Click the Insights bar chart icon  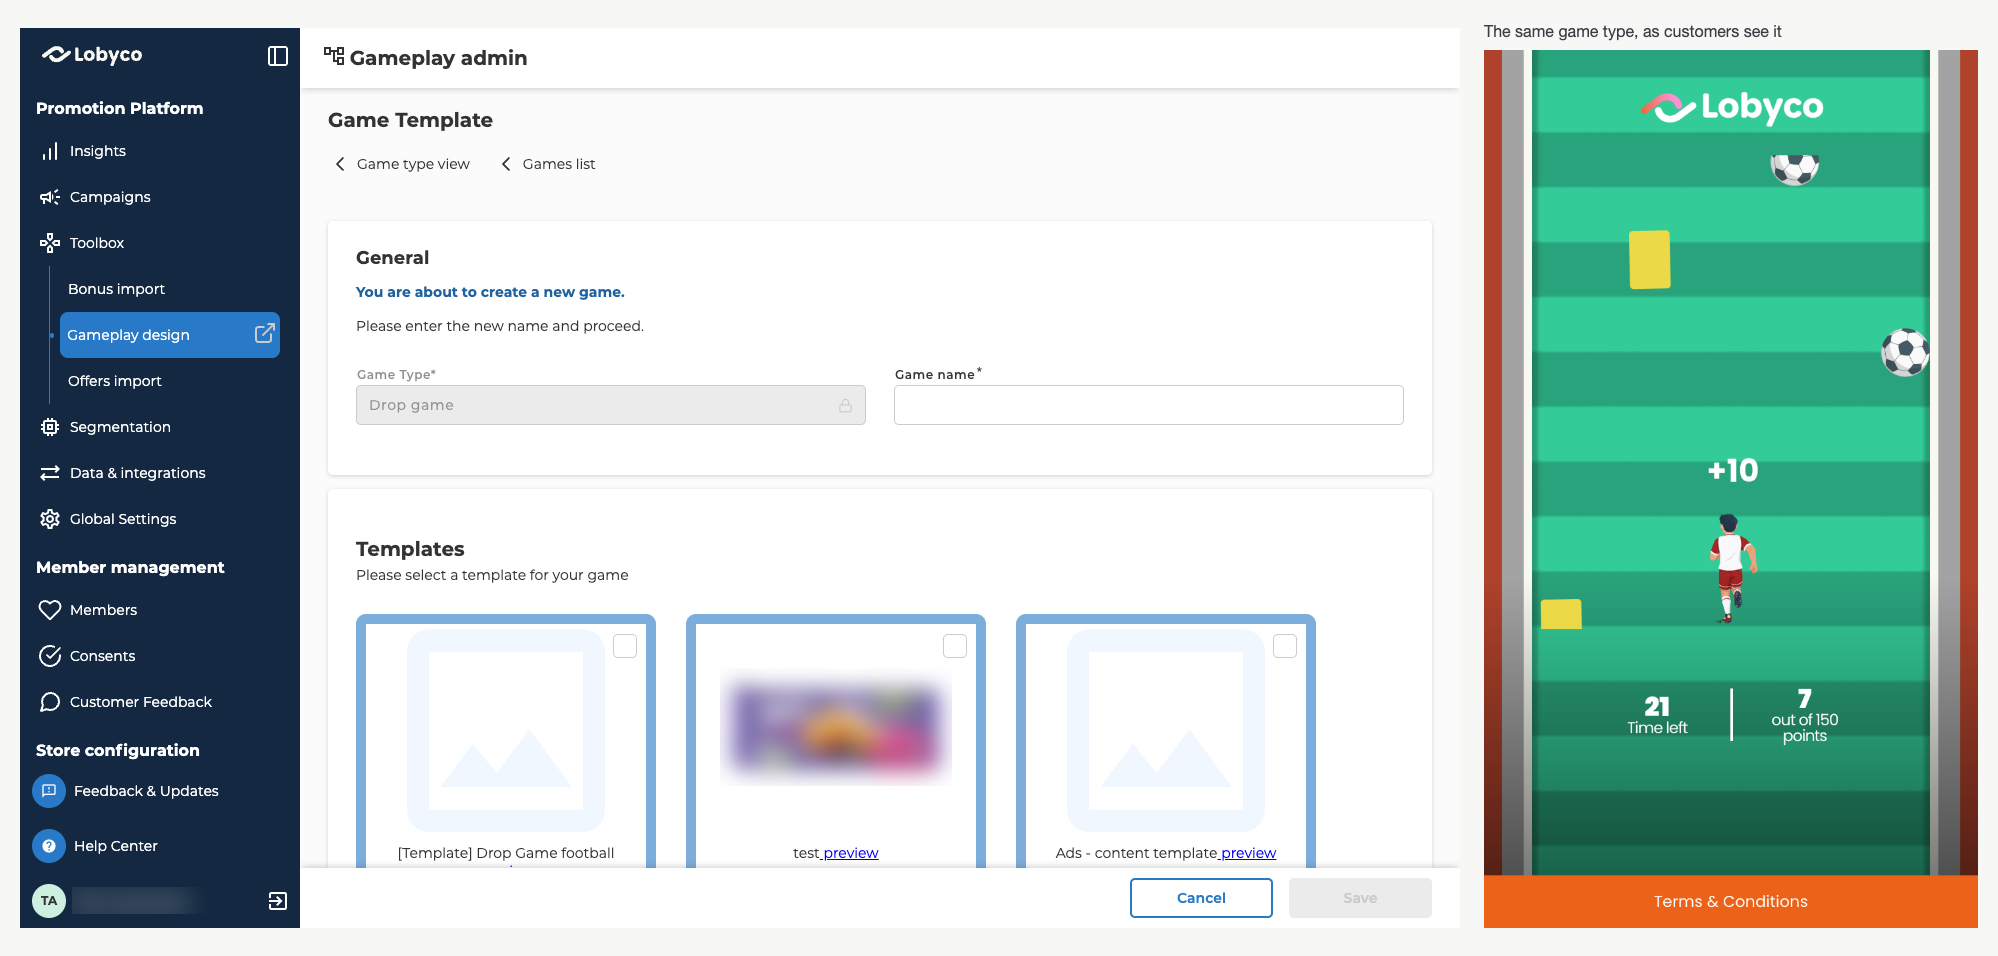point(50,151)
